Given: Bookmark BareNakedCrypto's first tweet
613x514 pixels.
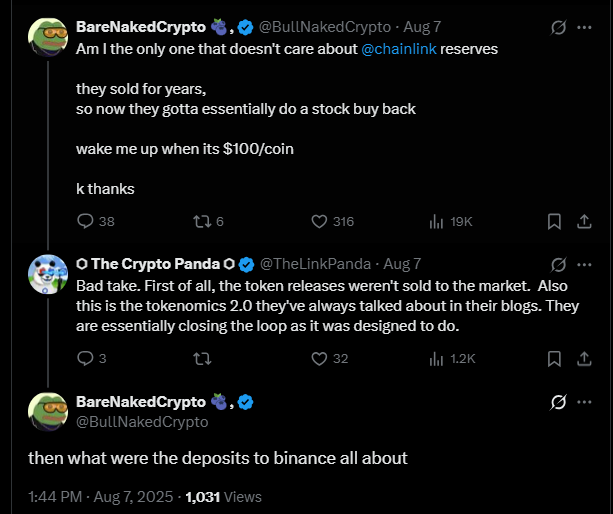Looking at the screenshot, I should pyautogui.click(x=555, y=221).
